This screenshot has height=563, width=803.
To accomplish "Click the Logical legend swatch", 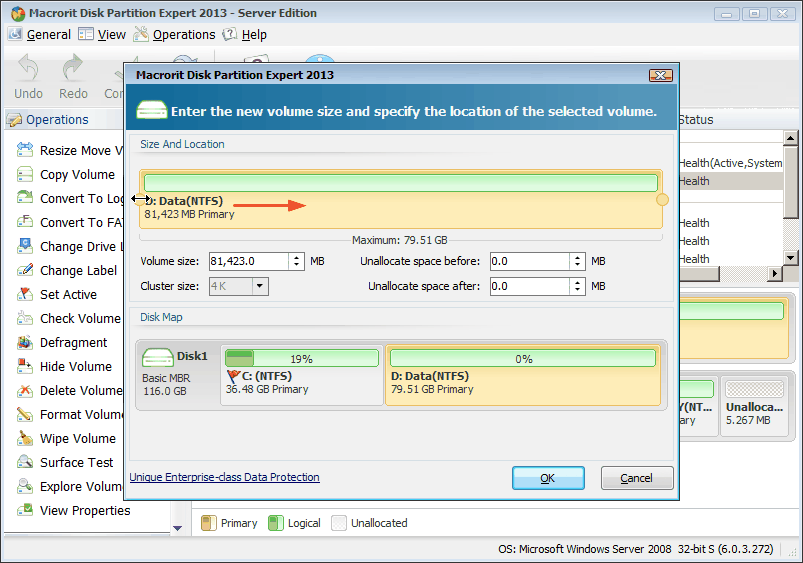I will tap(276, 523).
